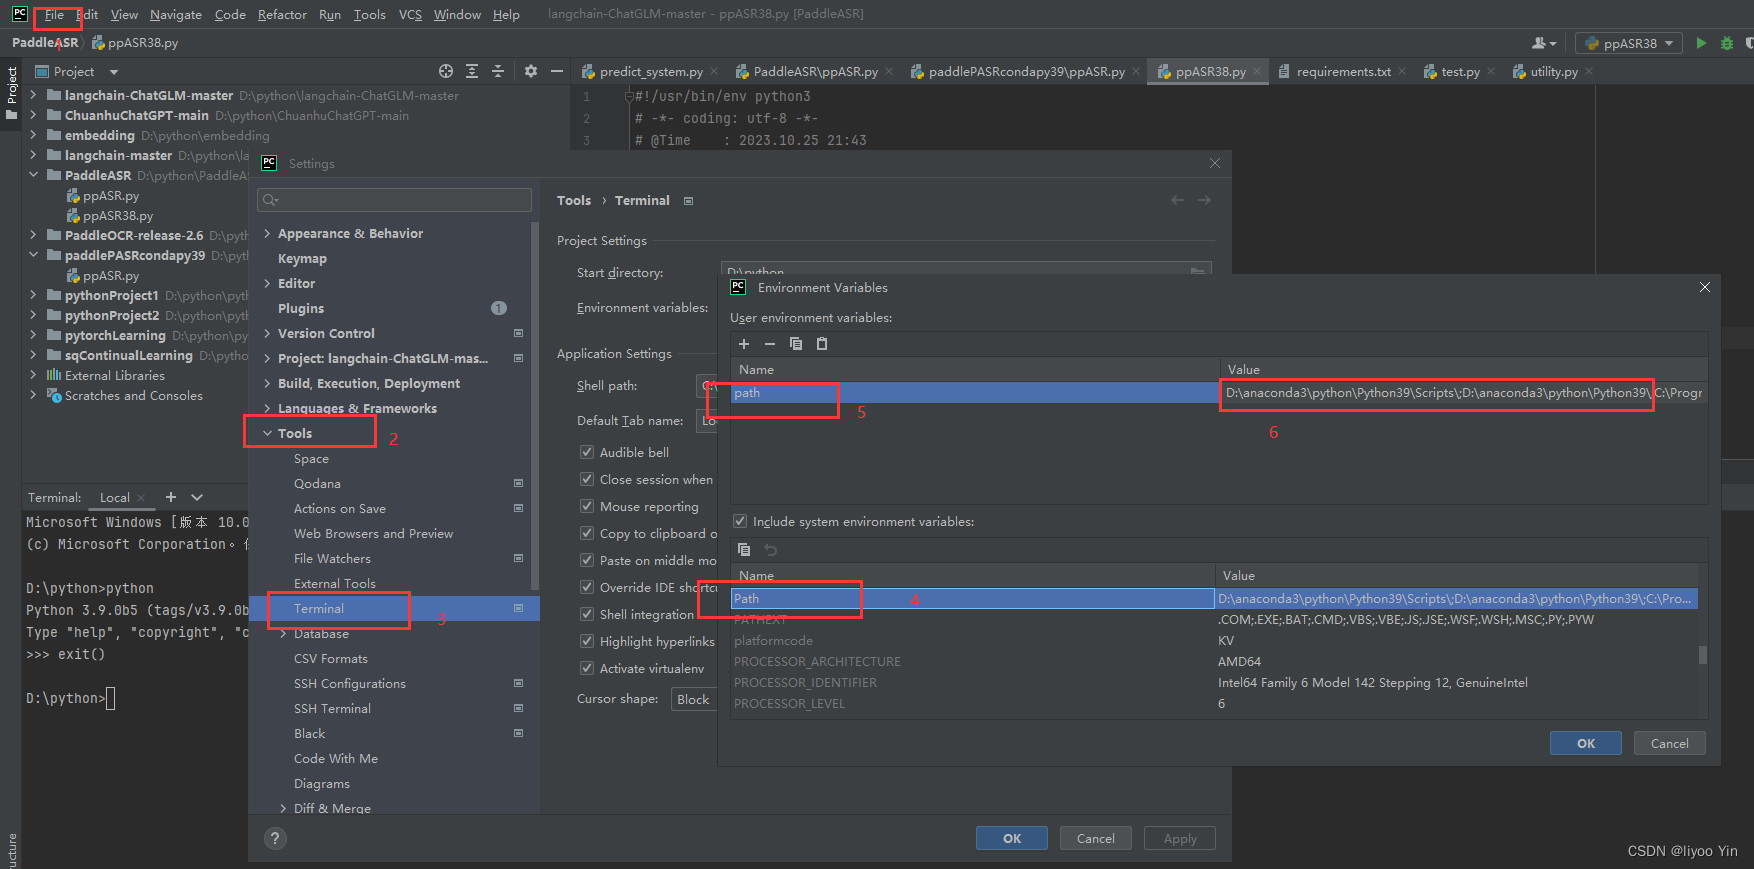
Task: Confirm Environment Variables with OK
Action: [1586, 743]
